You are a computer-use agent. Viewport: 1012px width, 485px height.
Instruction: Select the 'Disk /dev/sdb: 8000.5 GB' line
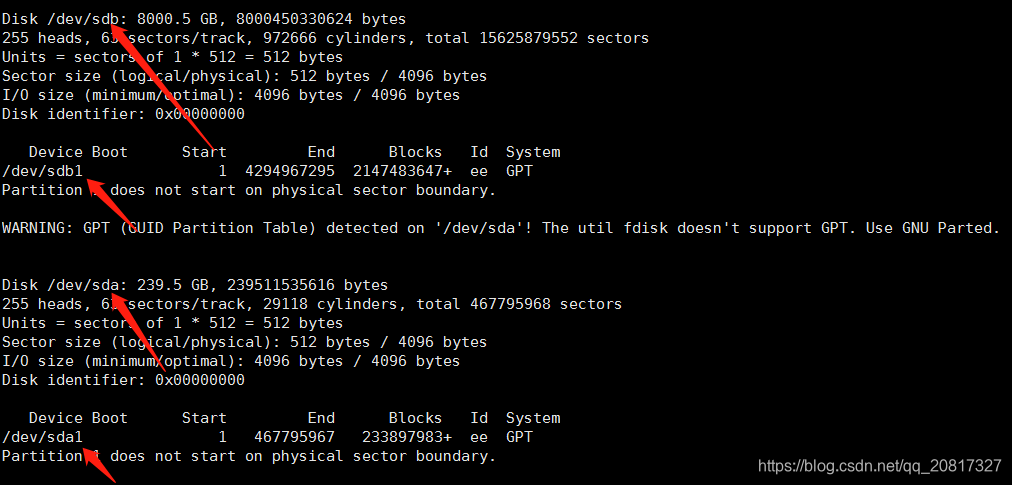tap(204, 19)
